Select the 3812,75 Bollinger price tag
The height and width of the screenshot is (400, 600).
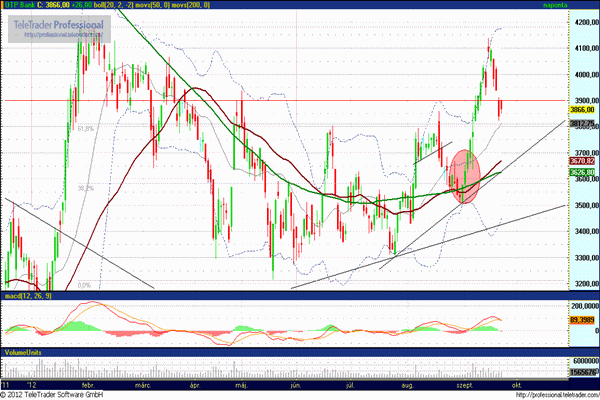[x=583, y=124]
